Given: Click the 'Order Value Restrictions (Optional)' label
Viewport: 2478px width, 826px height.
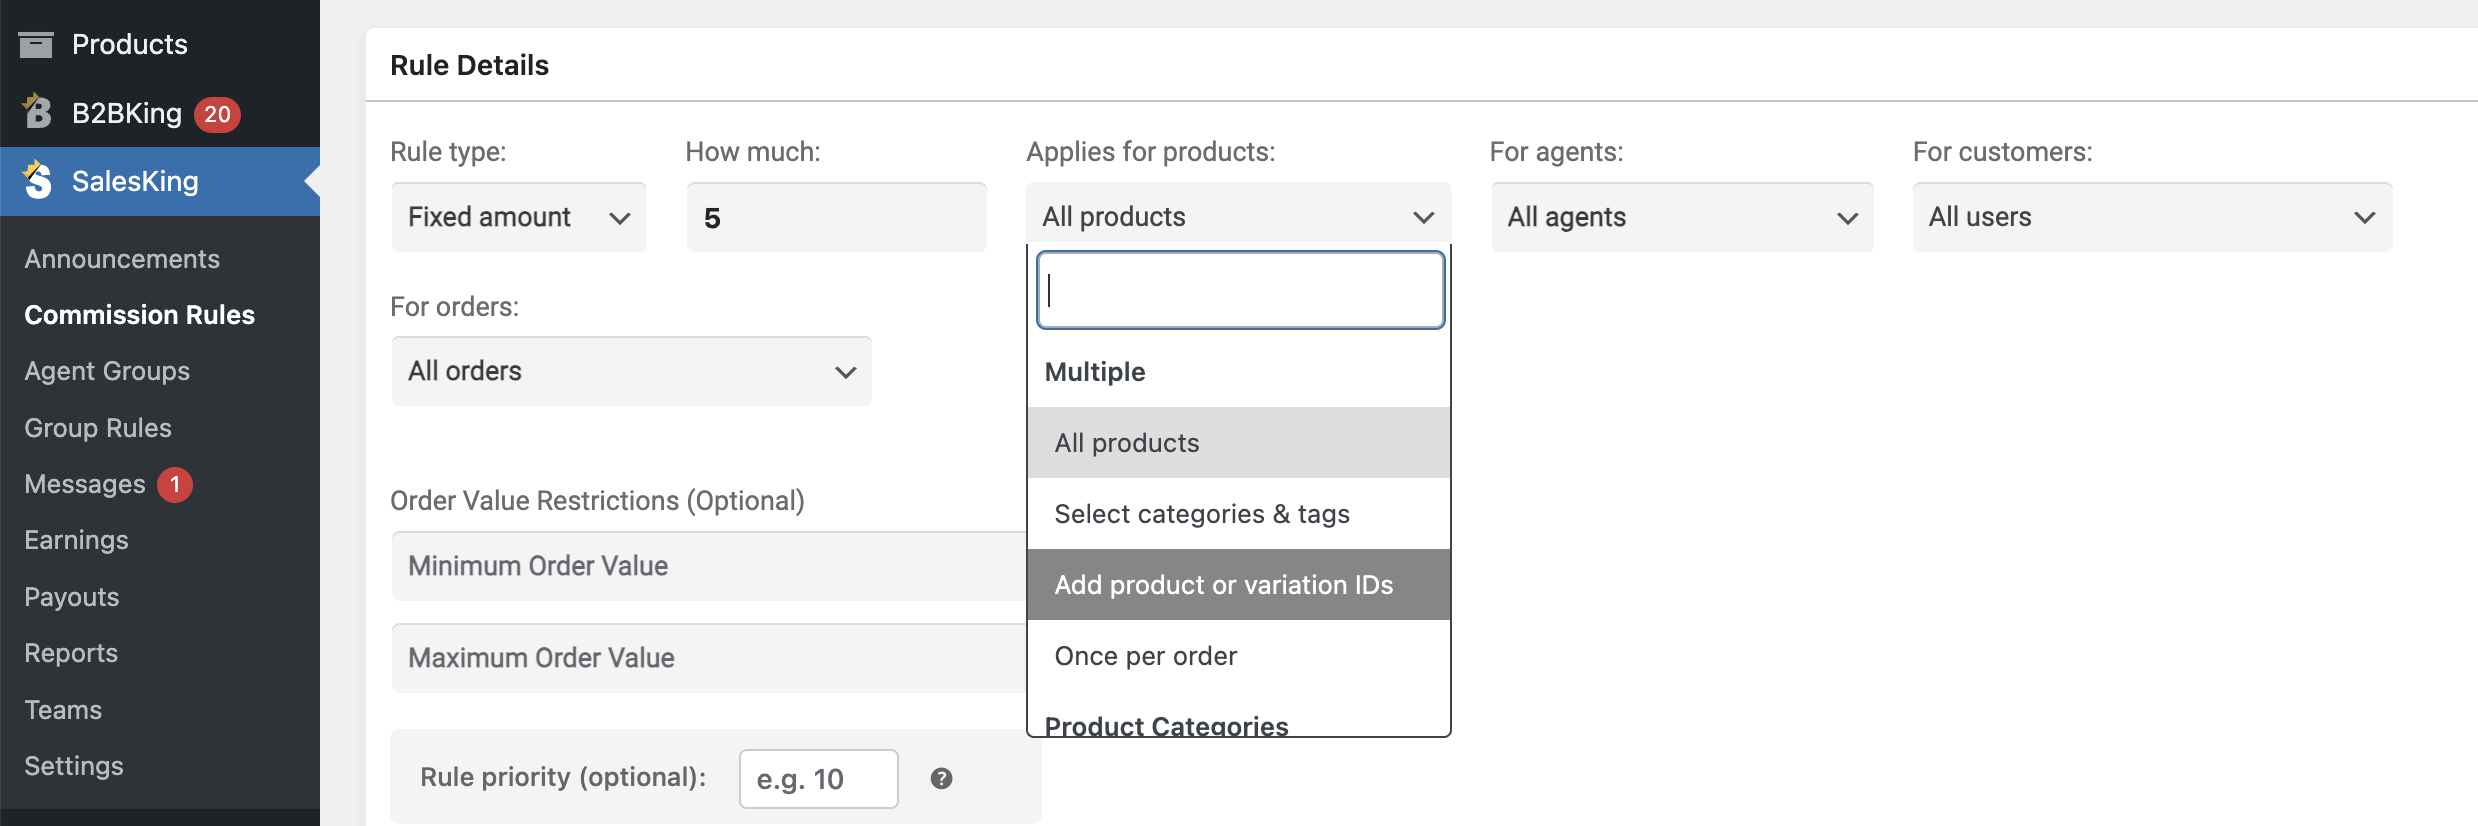Looking at the screenshot, I should coord(597,501).
